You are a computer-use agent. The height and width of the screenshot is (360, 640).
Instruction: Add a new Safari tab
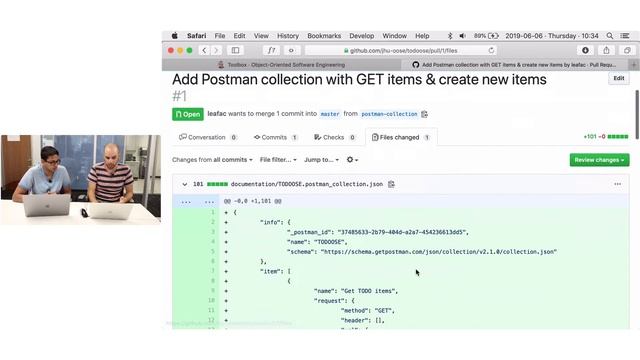point(634,64)
